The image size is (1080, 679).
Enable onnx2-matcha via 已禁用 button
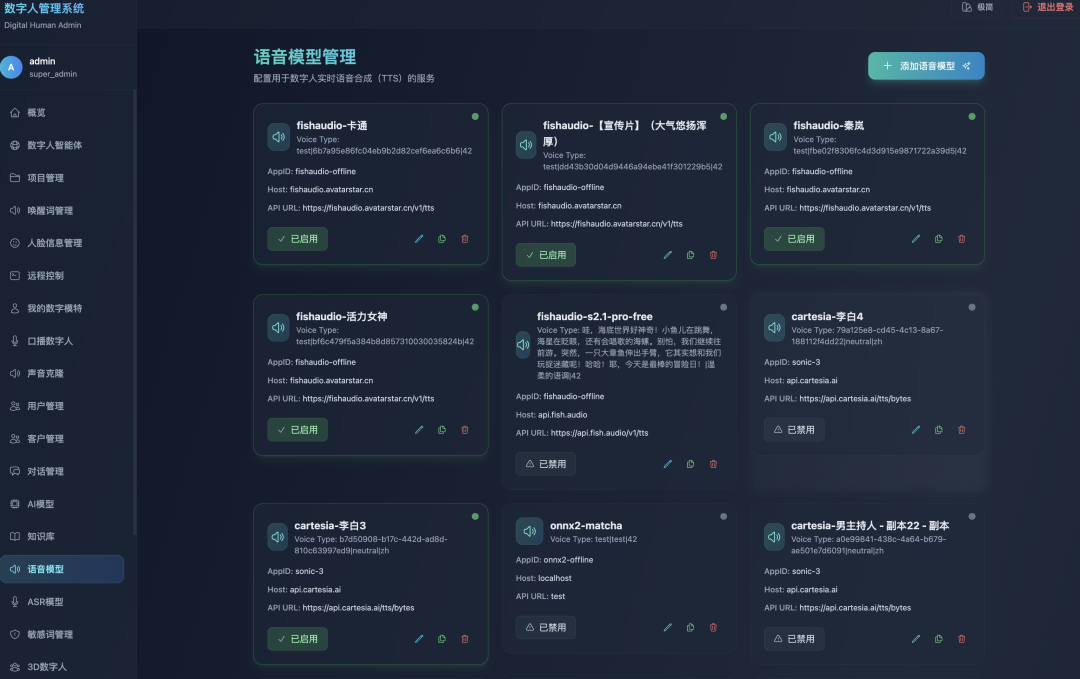[546, 627]
